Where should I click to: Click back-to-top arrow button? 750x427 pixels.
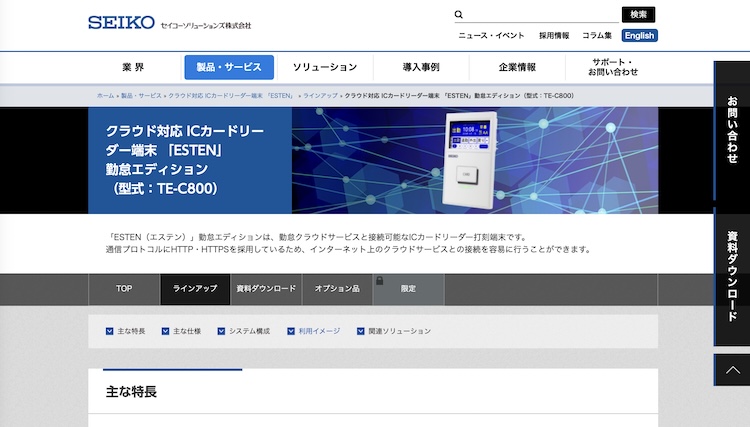(x=732, y=370)
